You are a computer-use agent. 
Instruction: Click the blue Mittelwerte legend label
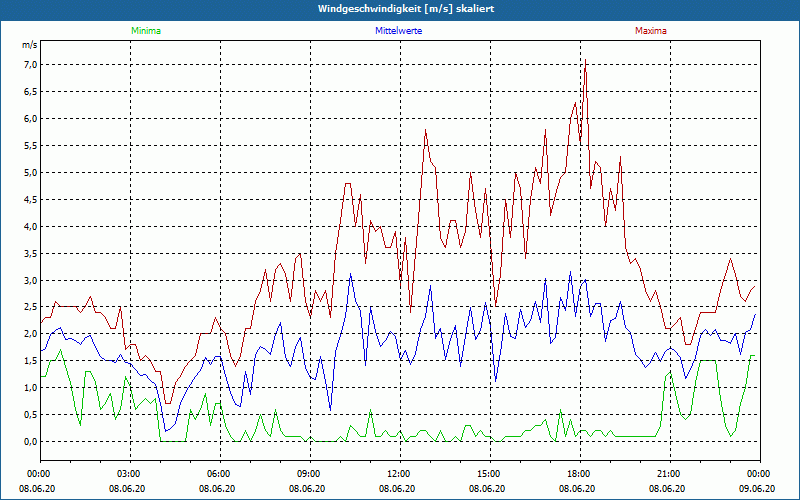[x=398, y=31]
